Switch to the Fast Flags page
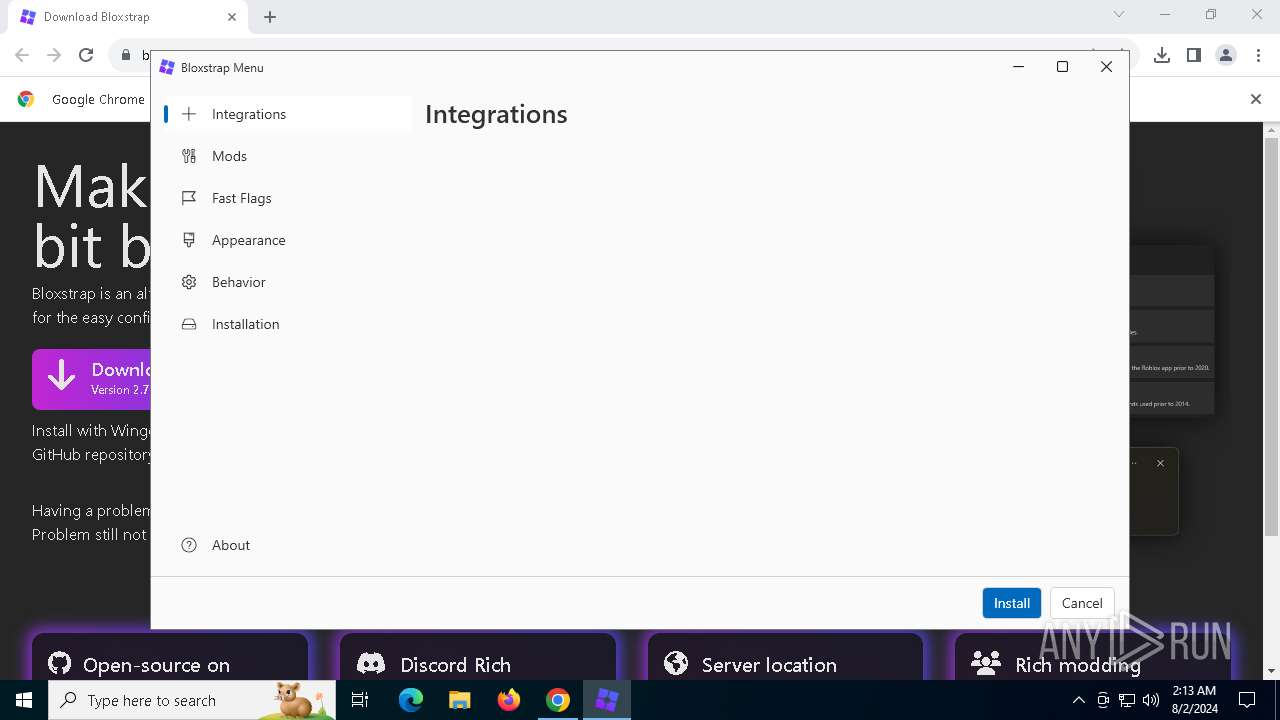 [287, 198]
